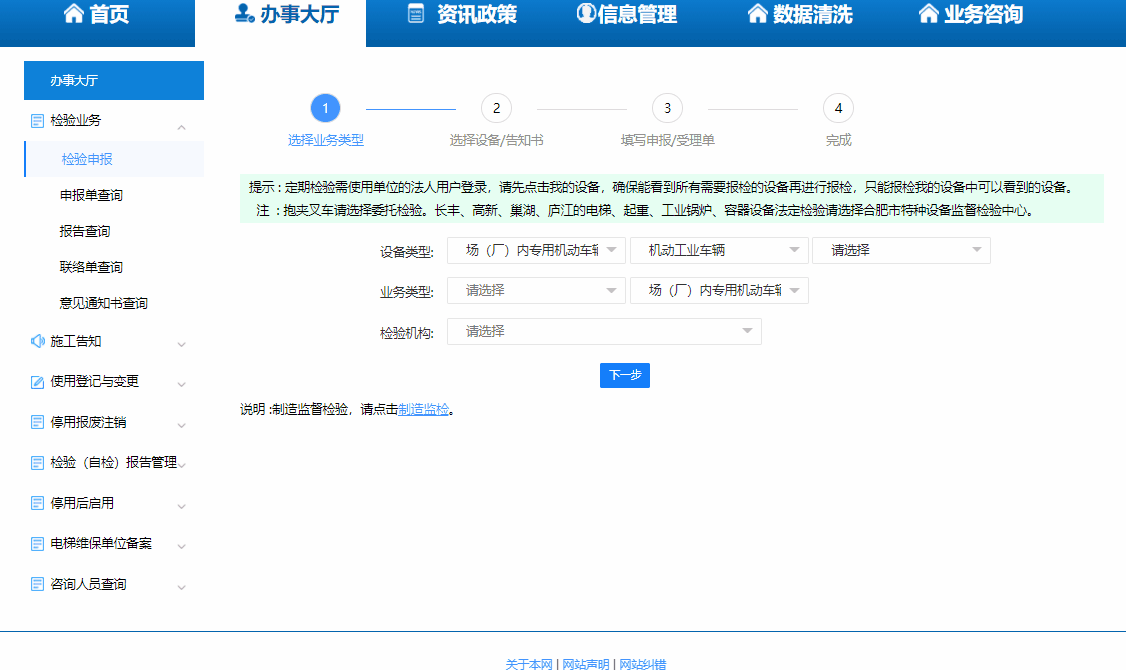Click the list icon beside 检验业务
This screenshot has width=1126, height=670.
pyautogui.click(x=37, y=121)
